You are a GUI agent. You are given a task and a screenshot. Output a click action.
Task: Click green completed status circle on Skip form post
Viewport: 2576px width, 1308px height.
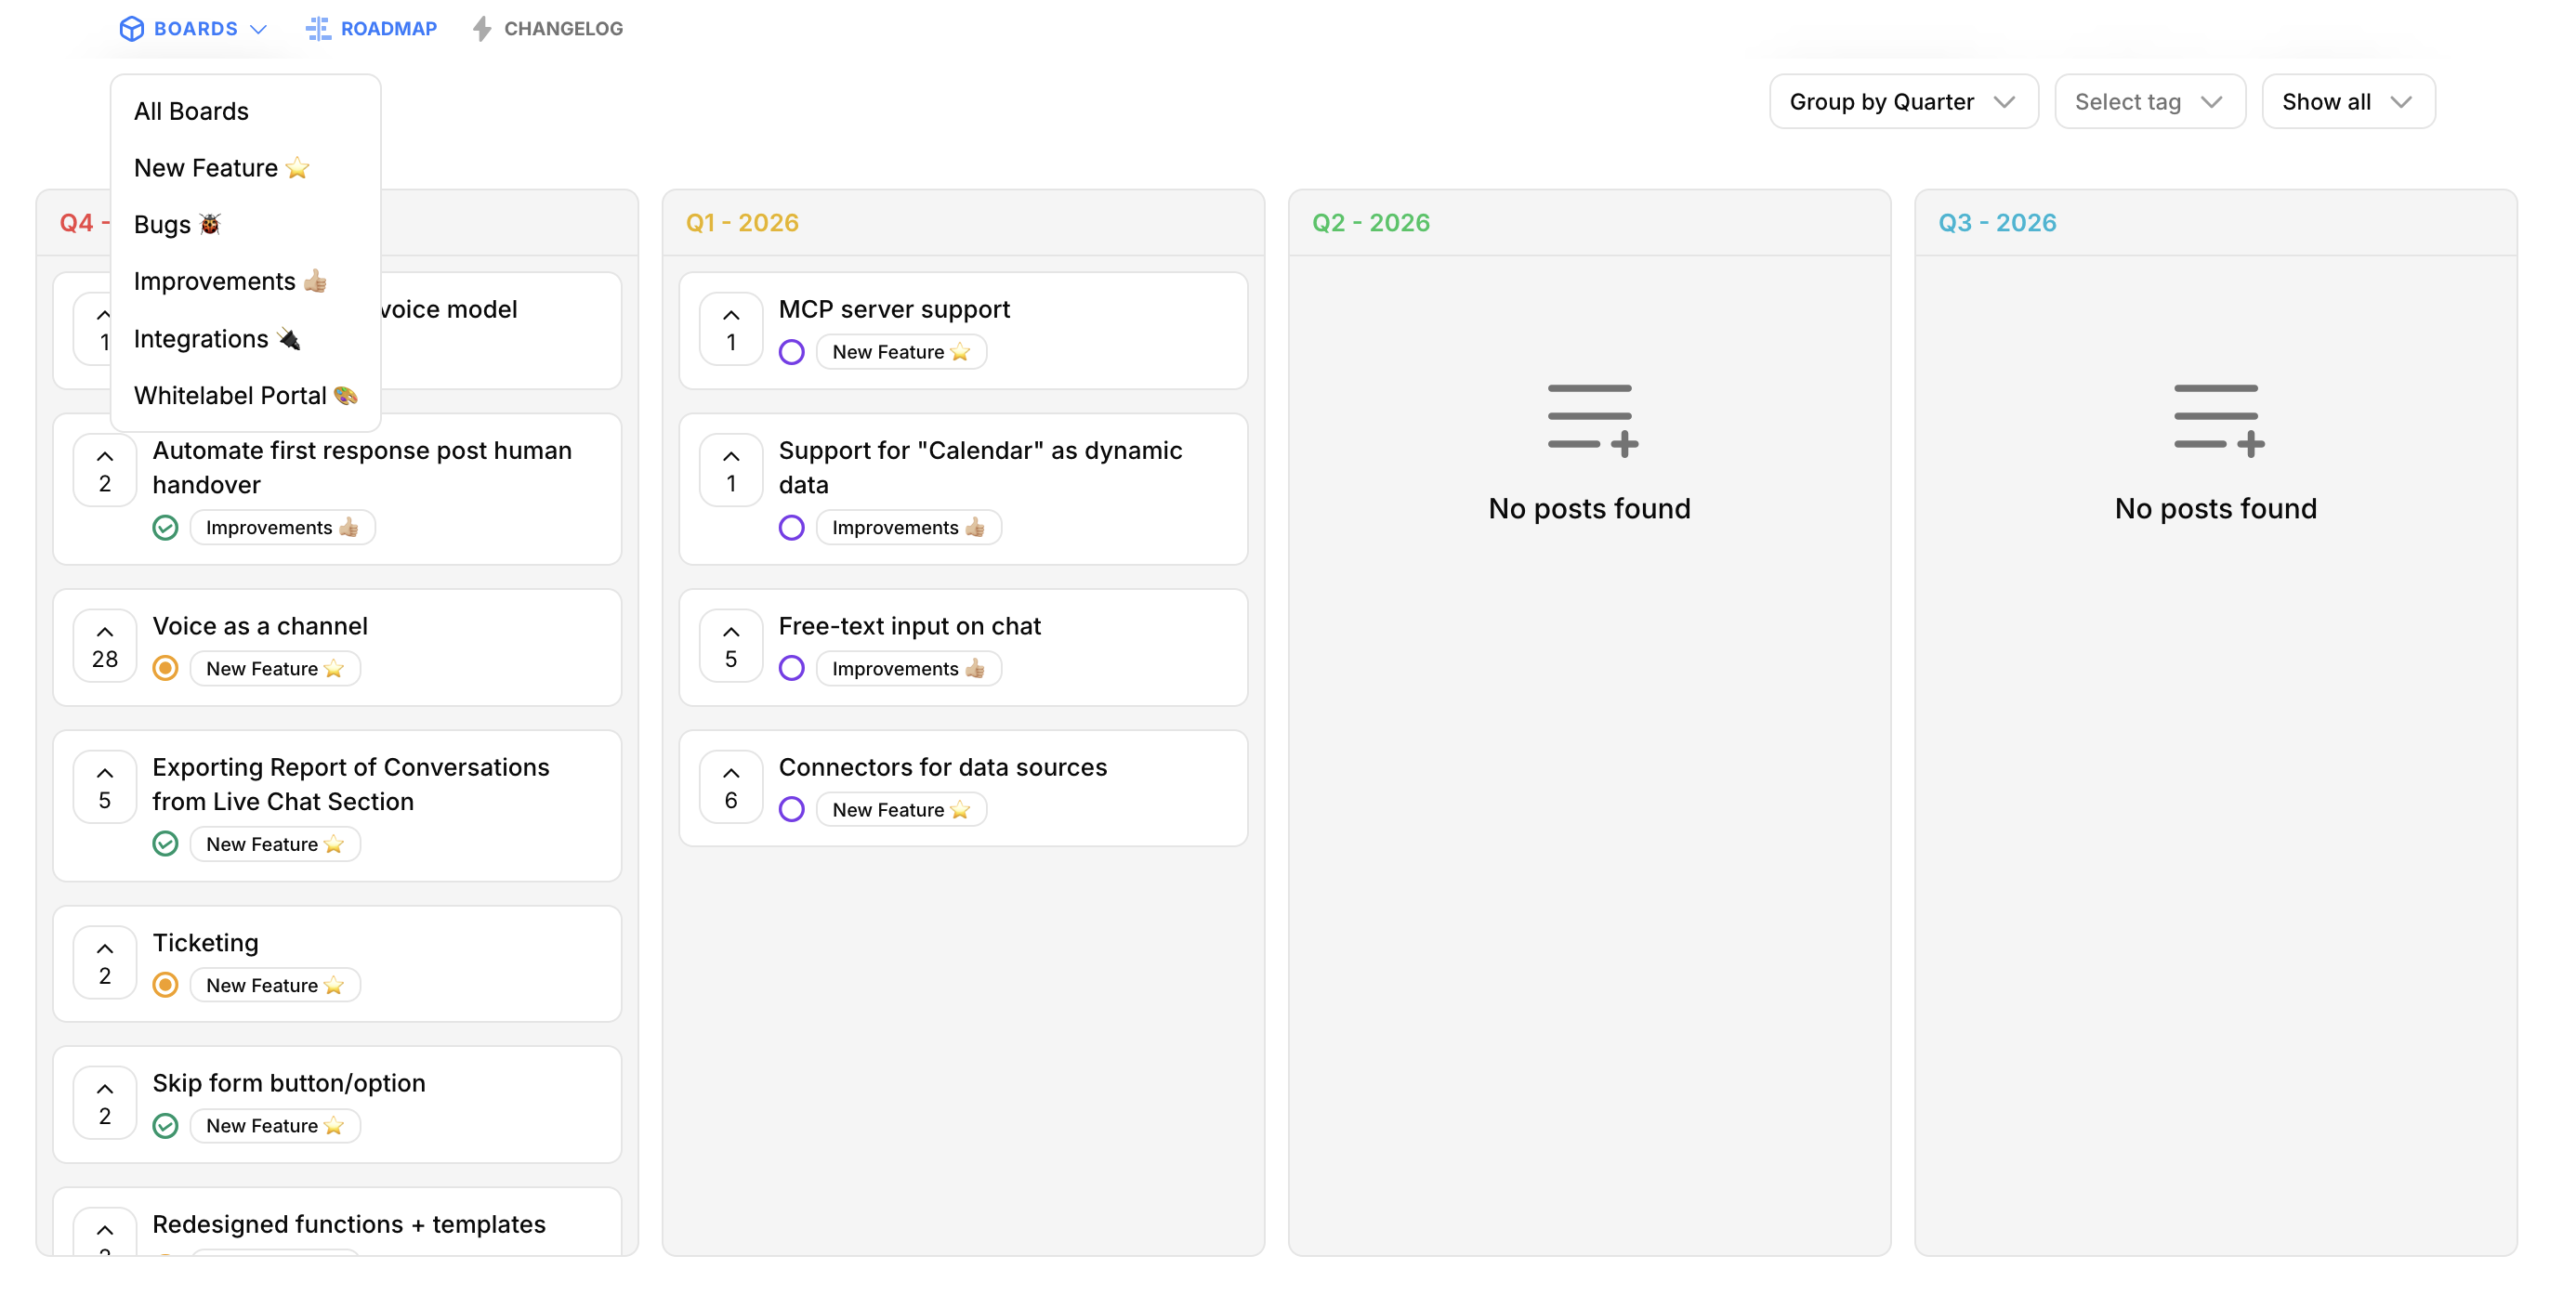[166, 1125]
